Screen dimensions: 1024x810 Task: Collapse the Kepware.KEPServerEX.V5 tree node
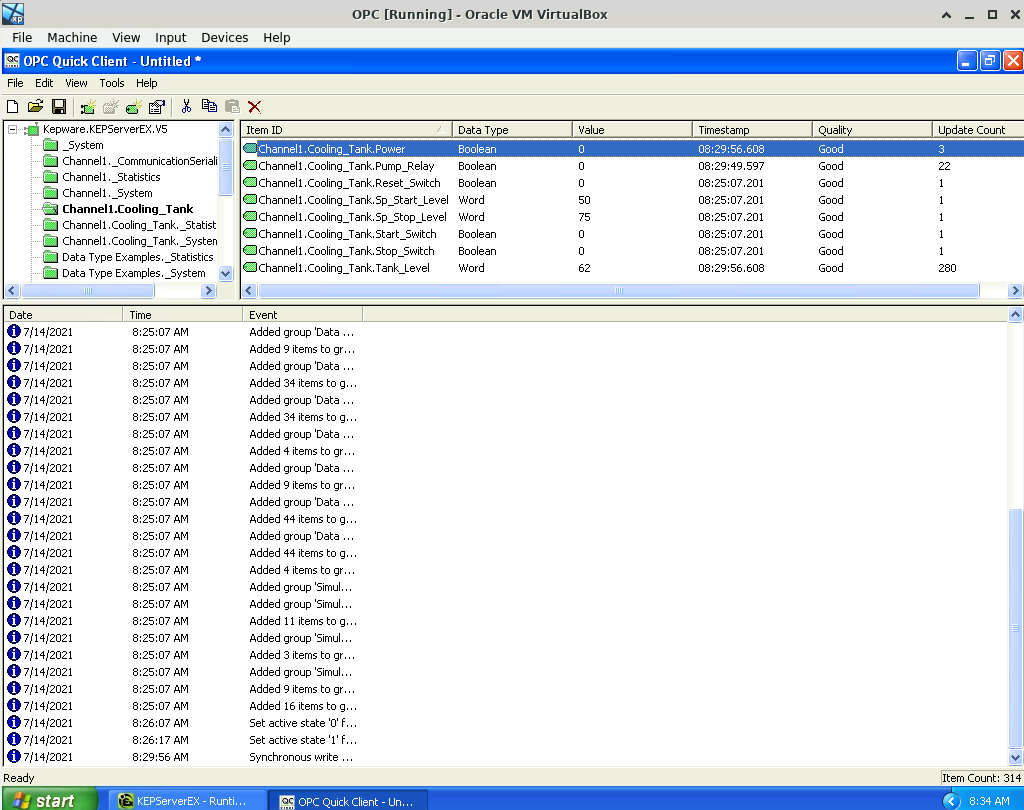coord(12,129)
